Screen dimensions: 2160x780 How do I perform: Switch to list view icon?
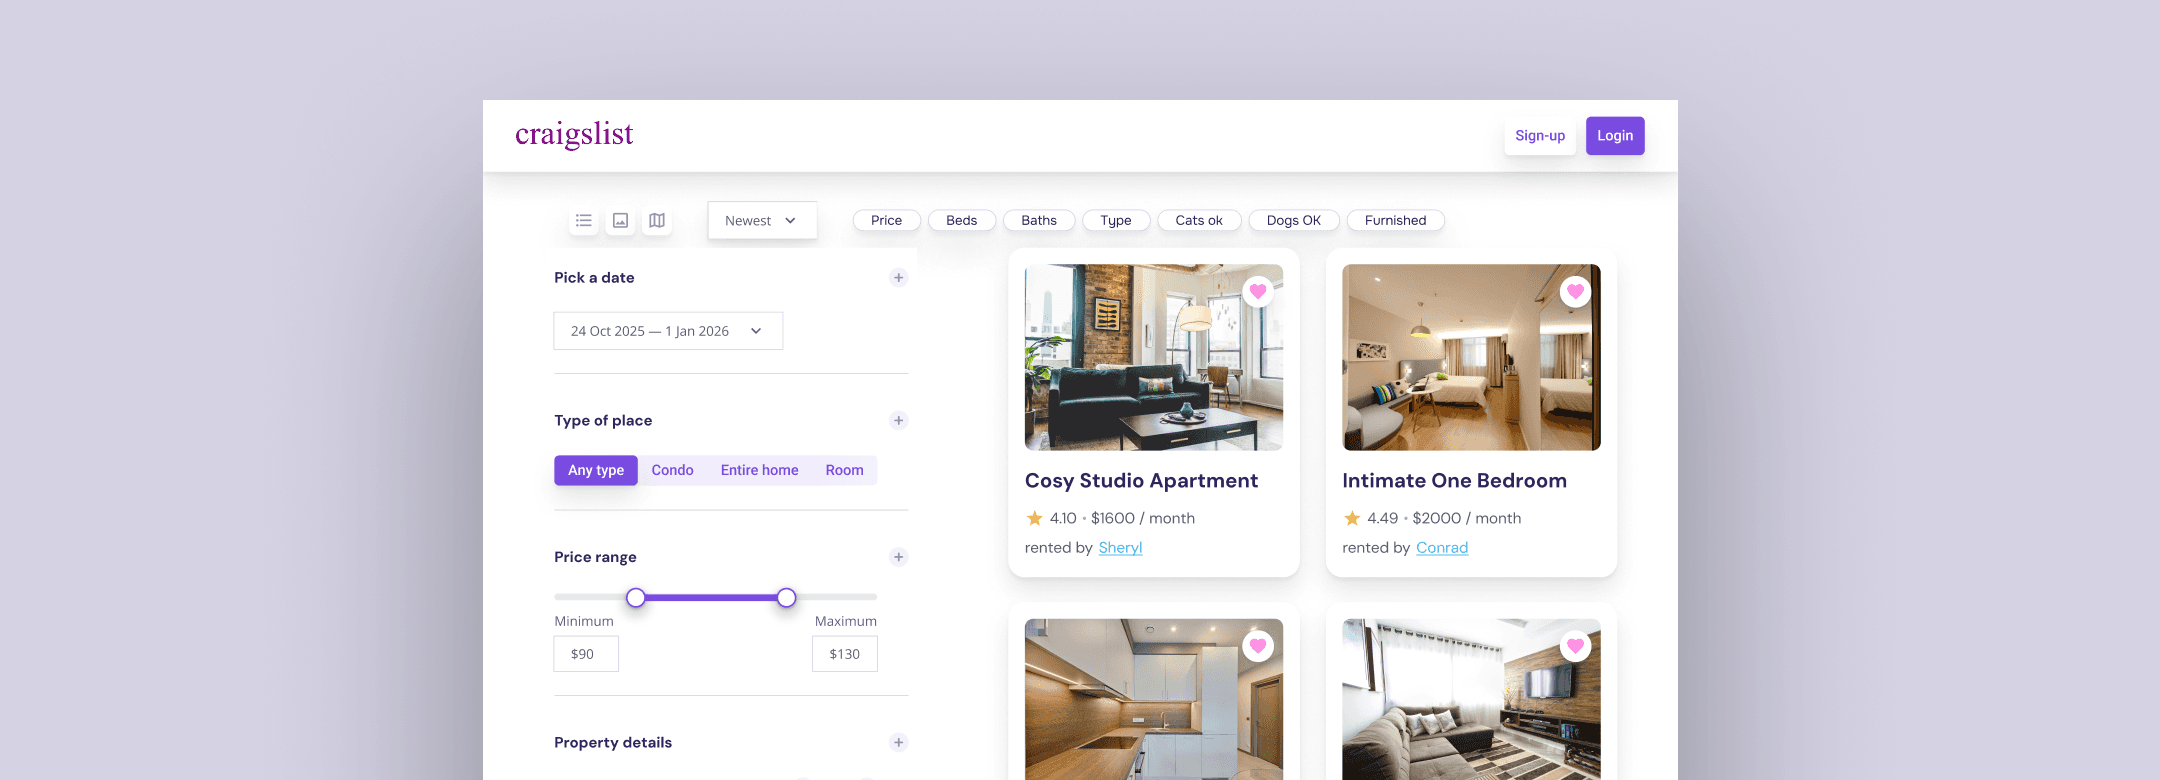pos(584,220)
